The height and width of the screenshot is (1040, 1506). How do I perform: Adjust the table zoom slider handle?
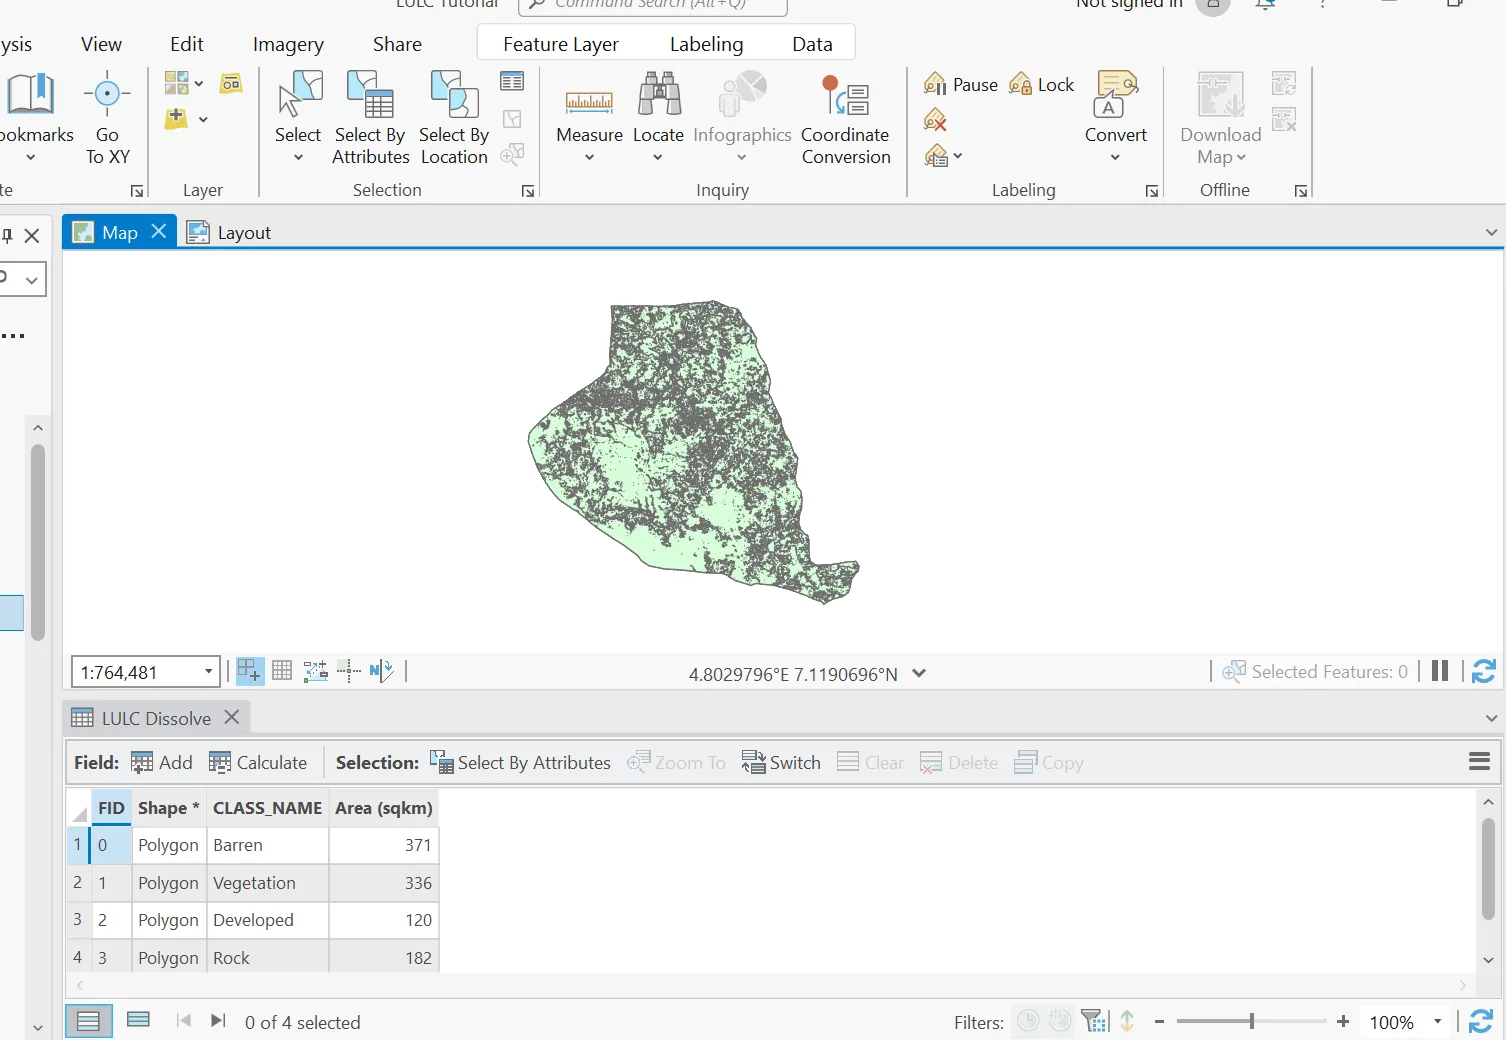point(1251,1021)
